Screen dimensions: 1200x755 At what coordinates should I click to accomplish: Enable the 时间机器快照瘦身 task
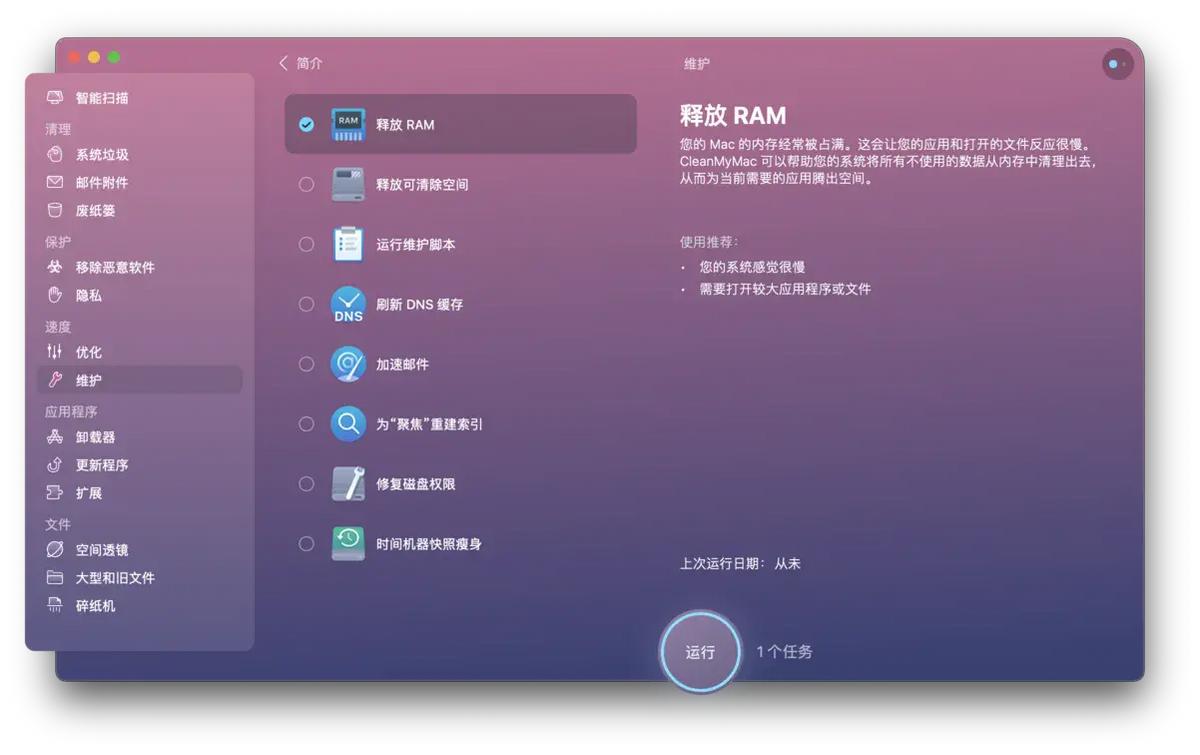pyautogui.click(x=306, y=543)
